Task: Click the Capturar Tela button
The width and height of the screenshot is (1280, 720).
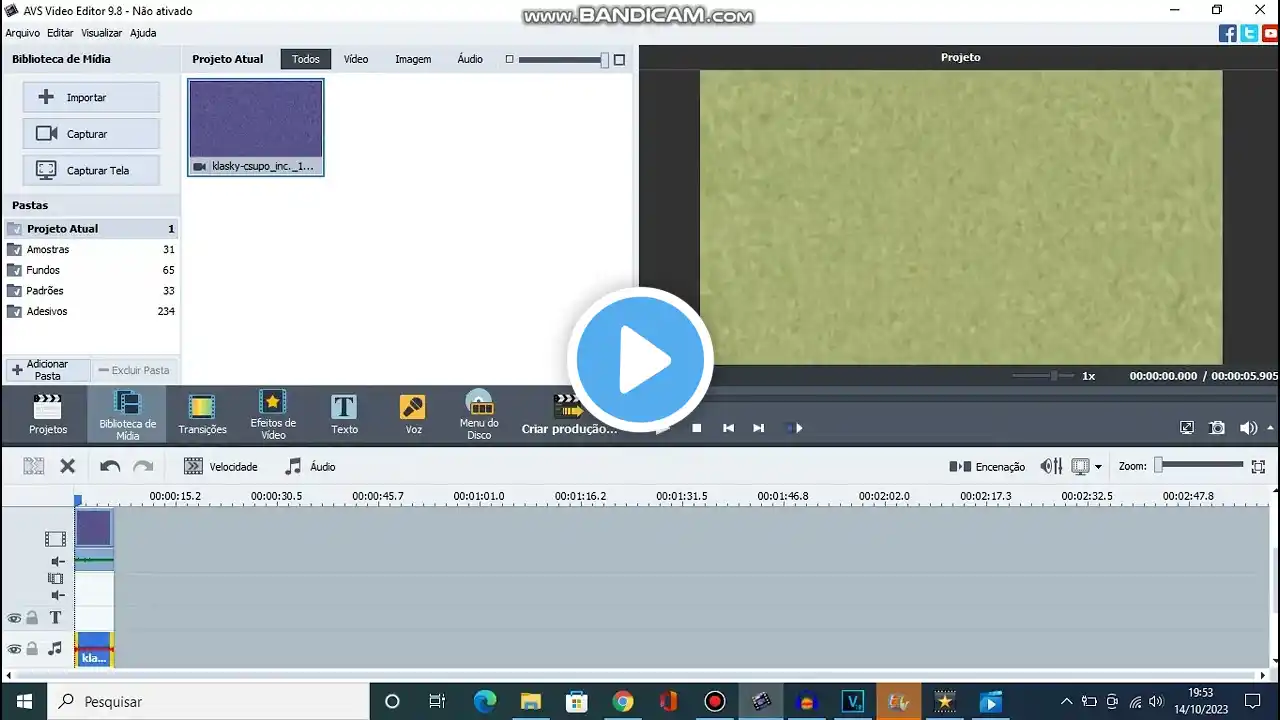Action: (91, 170)
